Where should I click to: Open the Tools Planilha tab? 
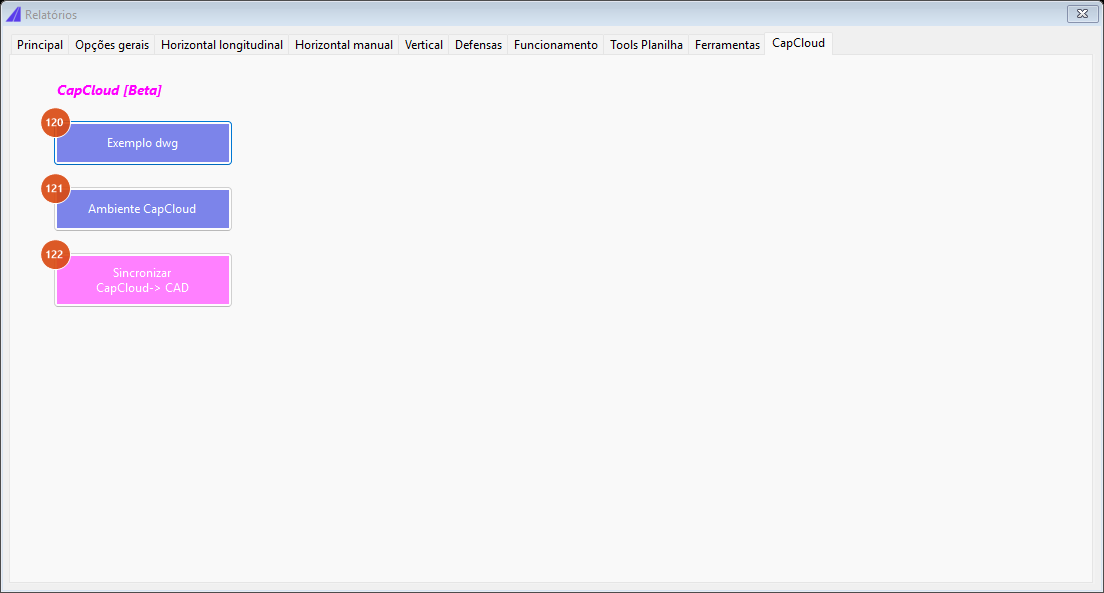coord(646,44)
